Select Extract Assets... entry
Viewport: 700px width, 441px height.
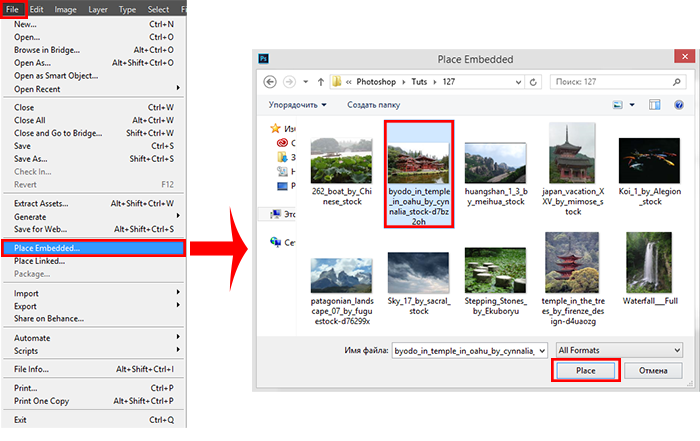(x=93, y=204)
